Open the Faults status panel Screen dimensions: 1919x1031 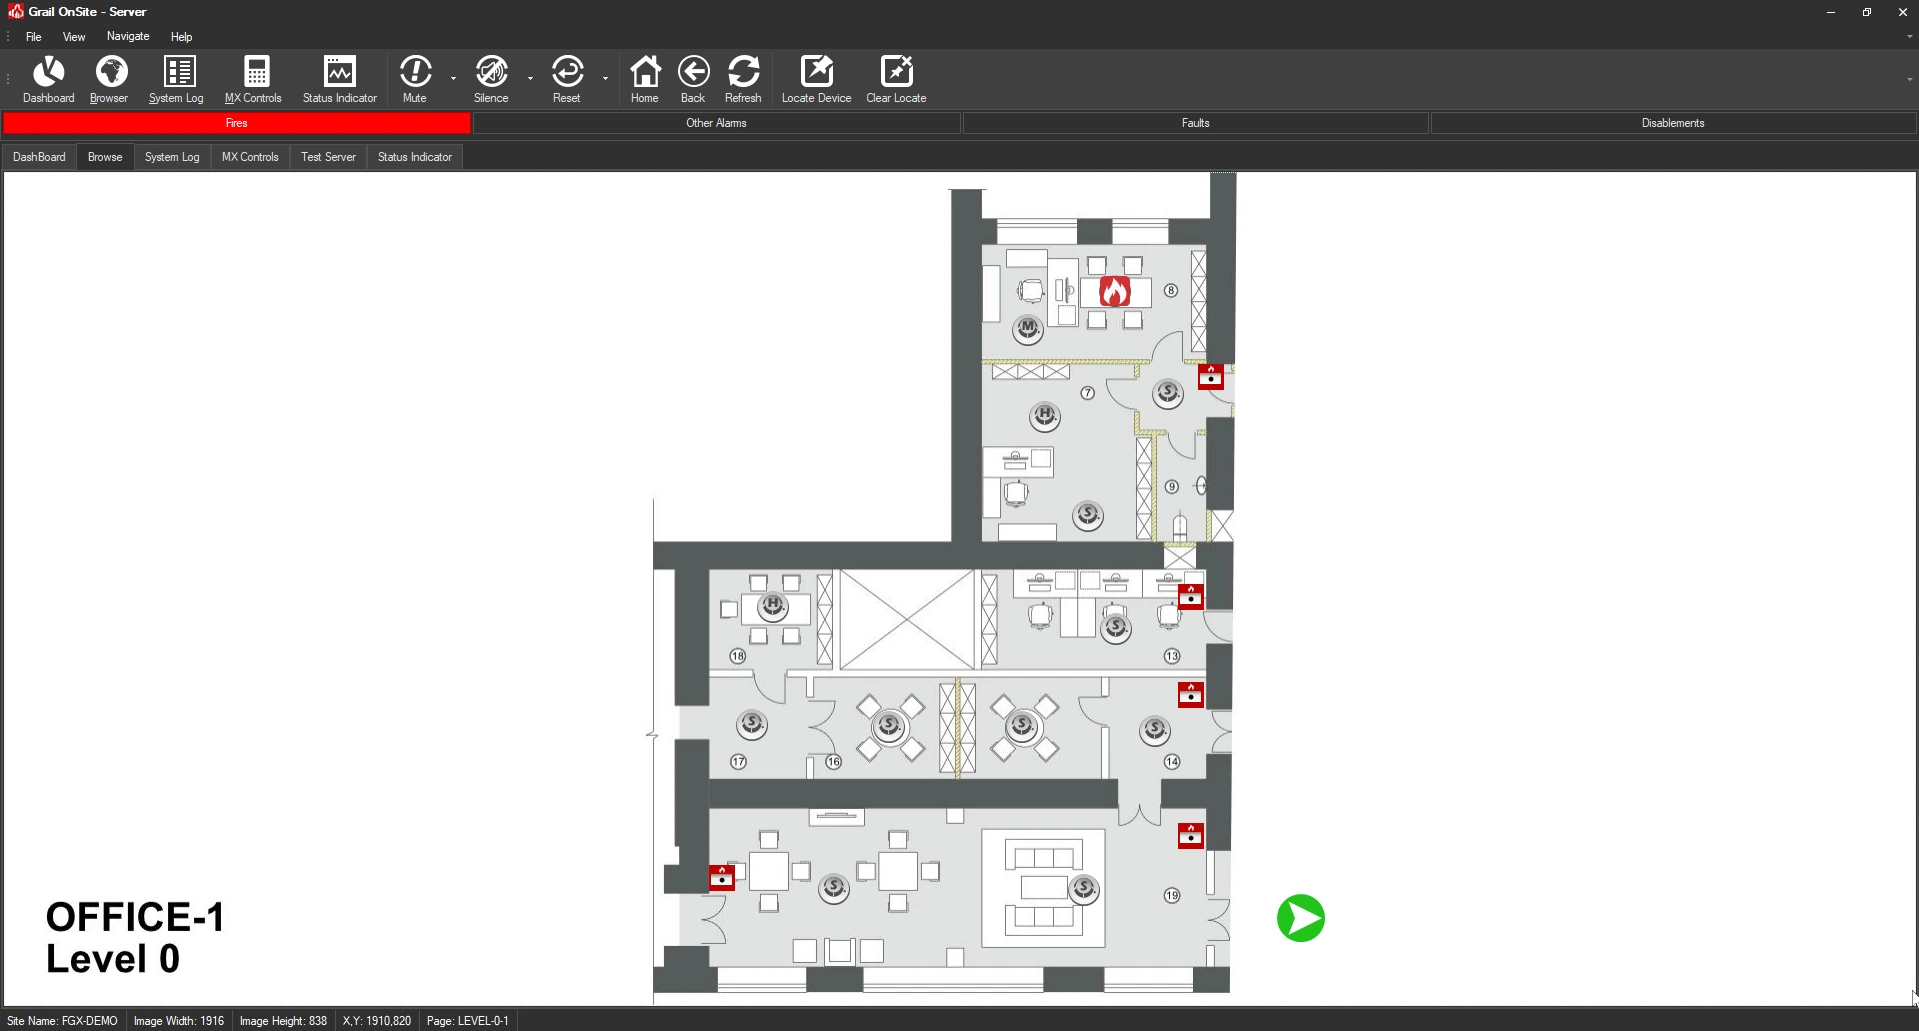point(1195,123)
